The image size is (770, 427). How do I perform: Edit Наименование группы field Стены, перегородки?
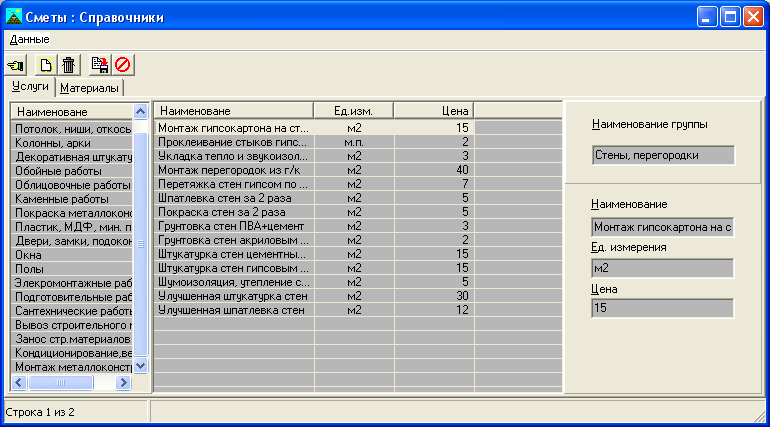(663, 156)
